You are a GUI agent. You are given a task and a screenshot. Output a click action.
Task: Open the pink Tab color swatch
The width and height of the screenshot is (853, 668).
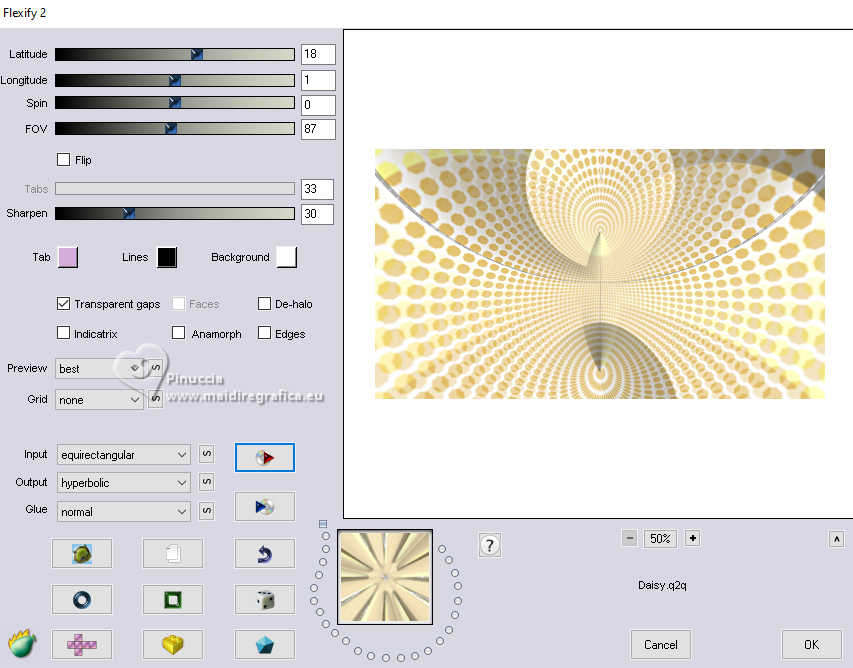coord(68,257)
